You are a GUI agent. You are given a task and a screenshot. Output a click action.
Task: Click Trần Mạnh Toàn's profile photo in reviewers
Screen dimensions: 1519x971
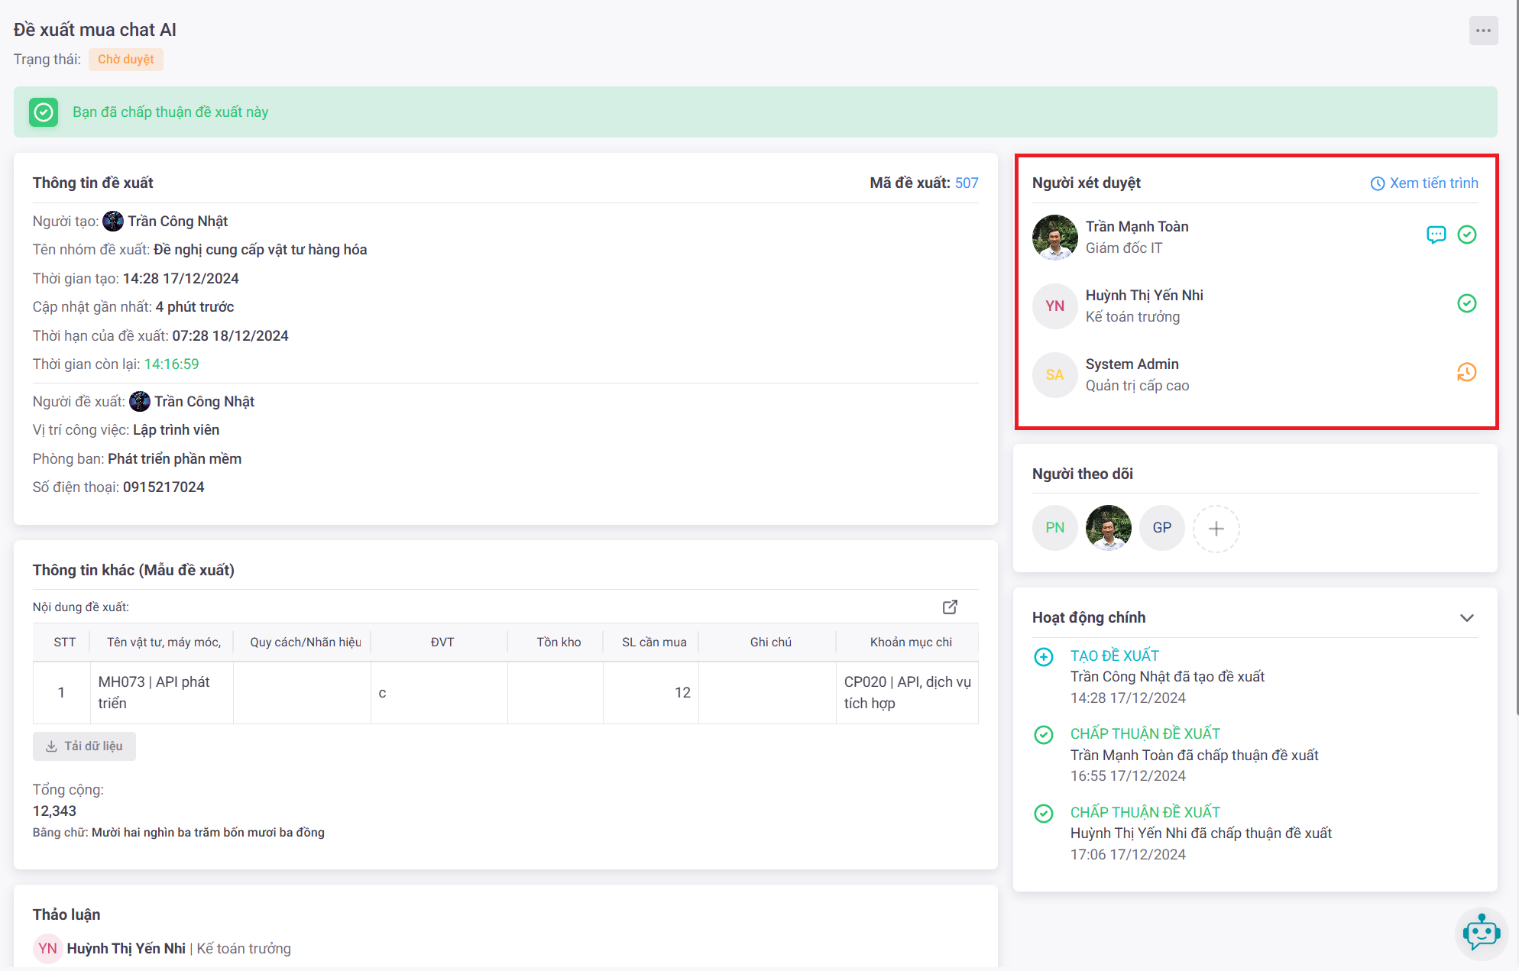1055,237
